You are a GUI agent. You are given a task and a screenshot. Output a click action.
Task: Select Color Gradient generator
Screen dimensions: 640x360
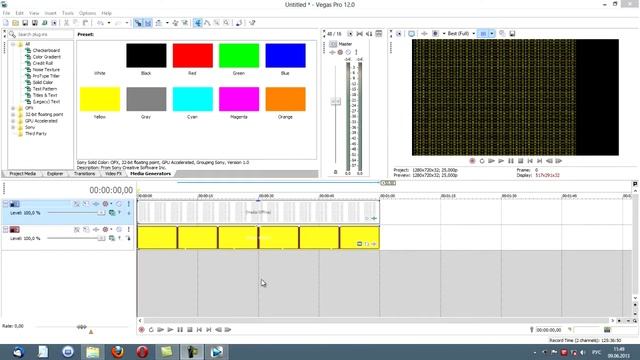(x=47, y=57)
